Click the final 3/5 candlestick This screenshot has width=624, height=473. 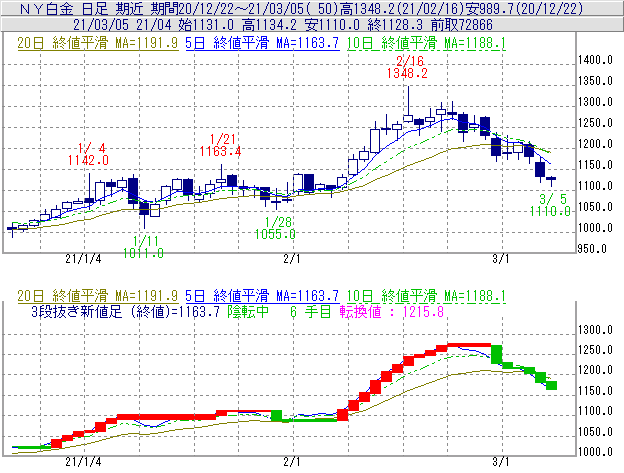coord(551,179)
